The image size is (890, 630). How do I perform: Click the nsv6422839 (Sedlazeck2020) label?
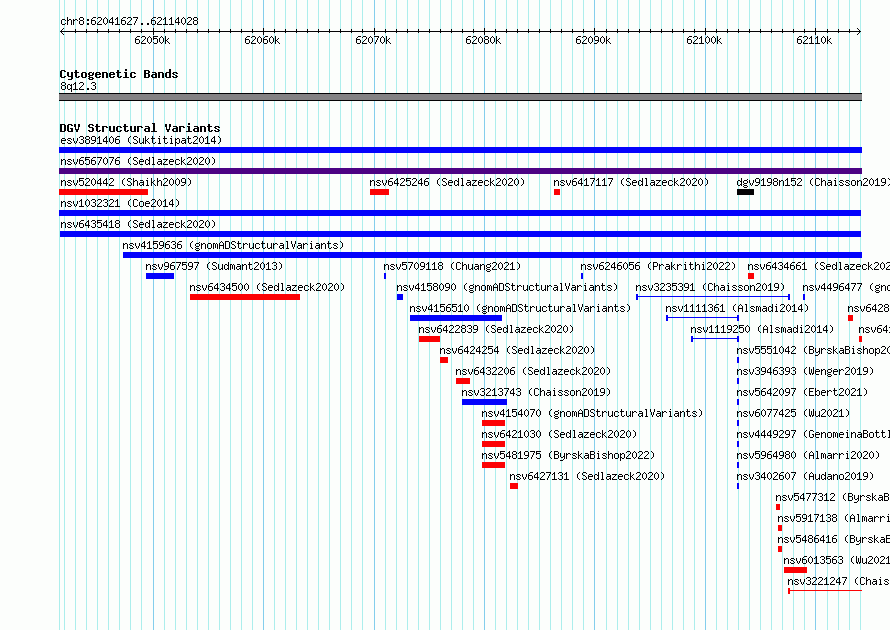coord(496,329)
